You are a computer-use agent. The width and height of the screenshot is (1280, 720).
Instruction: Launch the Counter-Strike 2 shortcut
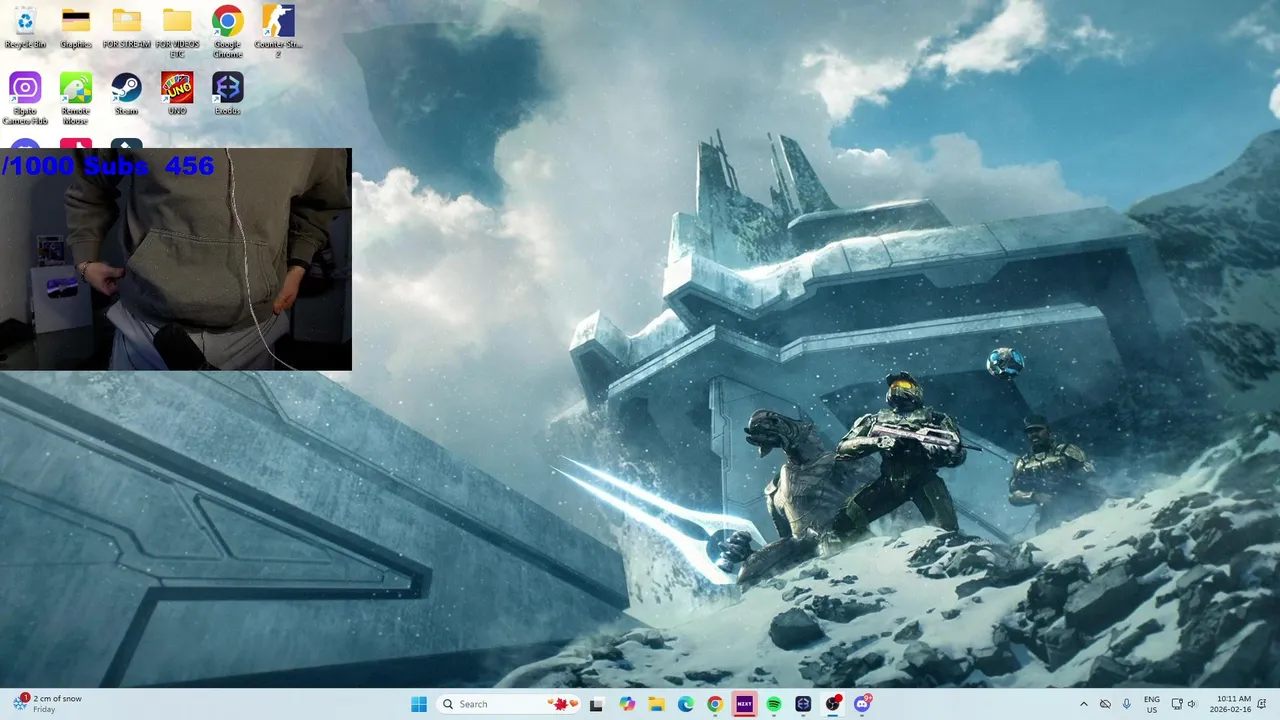278,32
